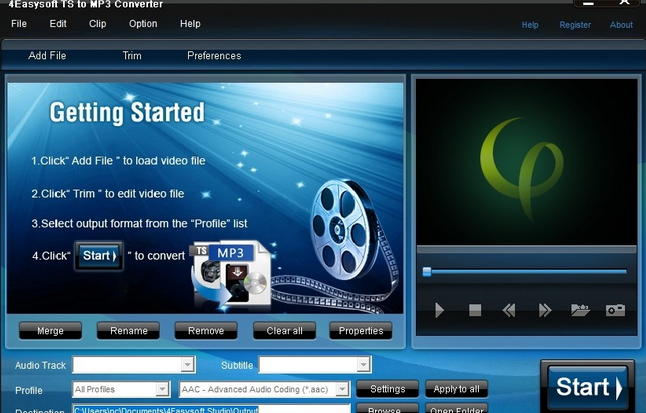The image size is (646, 413).
Task: Expand the Subtitle dropdown
Action: pyautogui.click(x=363, y=365)
